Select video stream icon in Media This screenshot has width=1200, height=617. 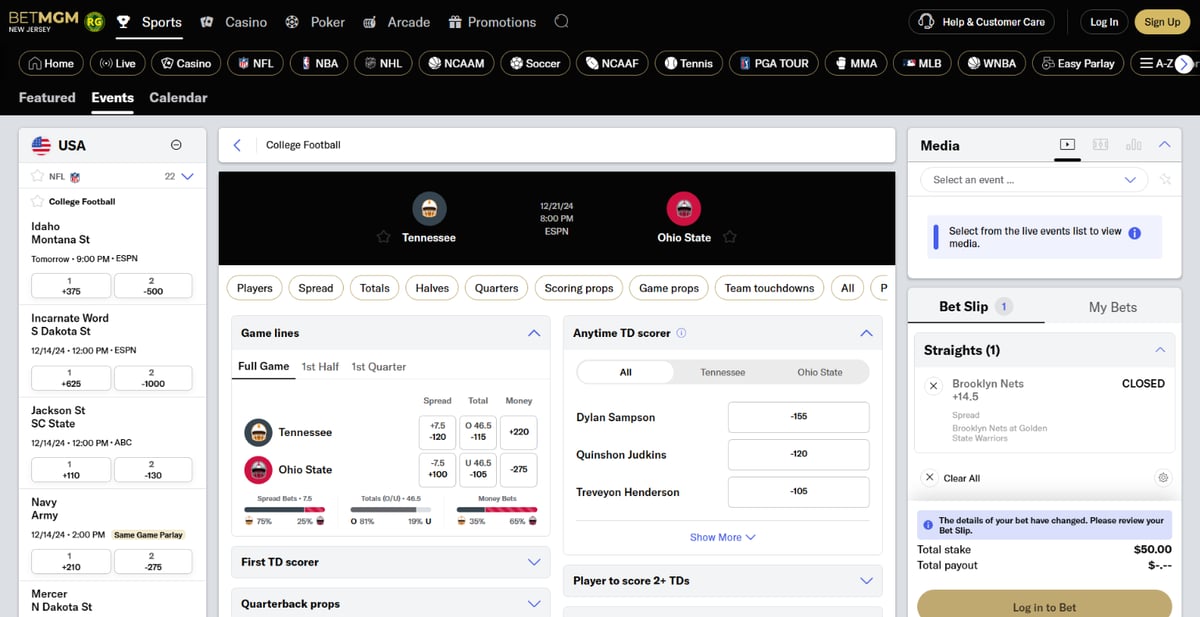point(1067,145)
